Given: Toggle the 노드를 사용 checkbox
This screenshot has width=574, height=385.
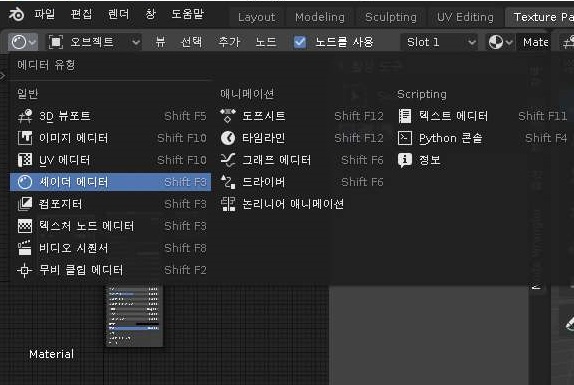Looking at the screenshot, I should (300, 42).
